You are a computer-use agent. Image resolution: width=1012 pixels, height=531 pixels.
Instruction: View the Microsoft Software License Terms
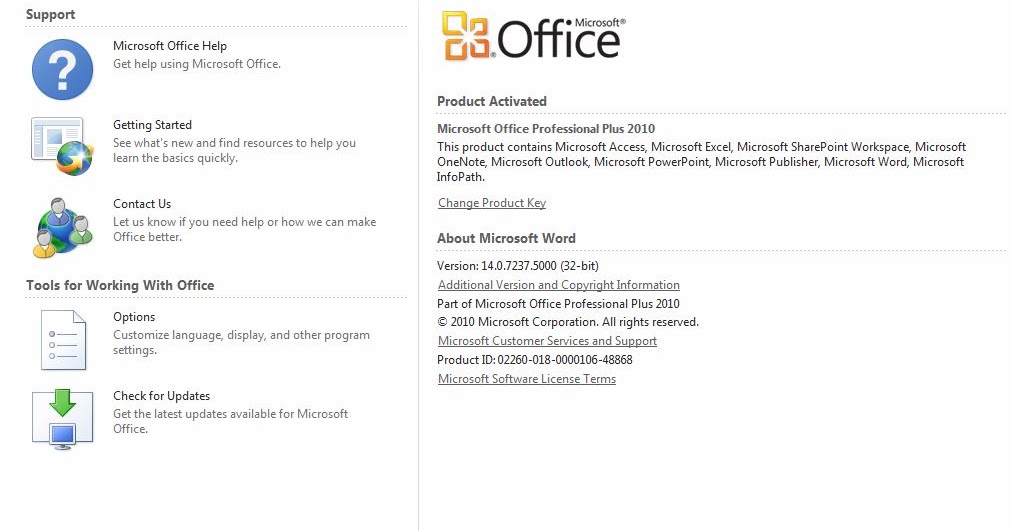(527, 379)
